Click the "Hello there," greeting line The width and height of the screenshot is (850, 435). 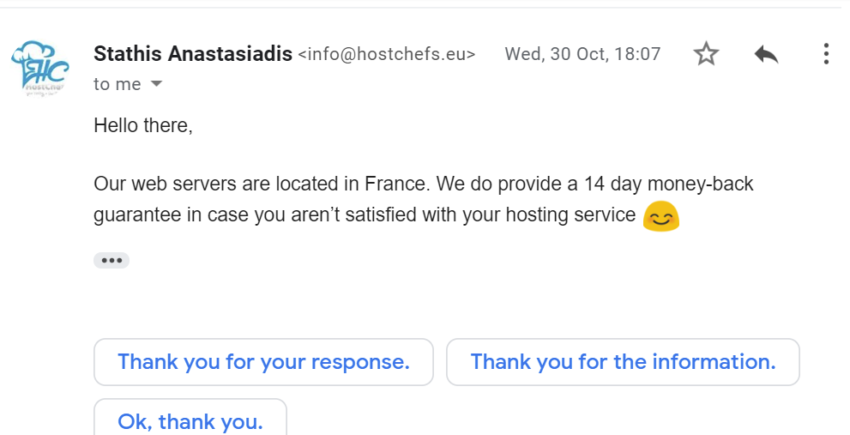(x=143, y=125)
